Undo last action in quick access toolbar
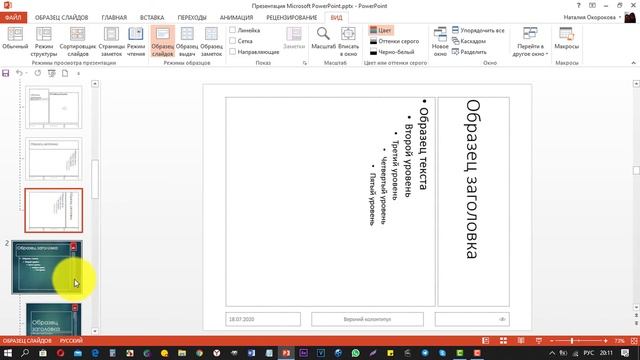 (x=19, y=73)
